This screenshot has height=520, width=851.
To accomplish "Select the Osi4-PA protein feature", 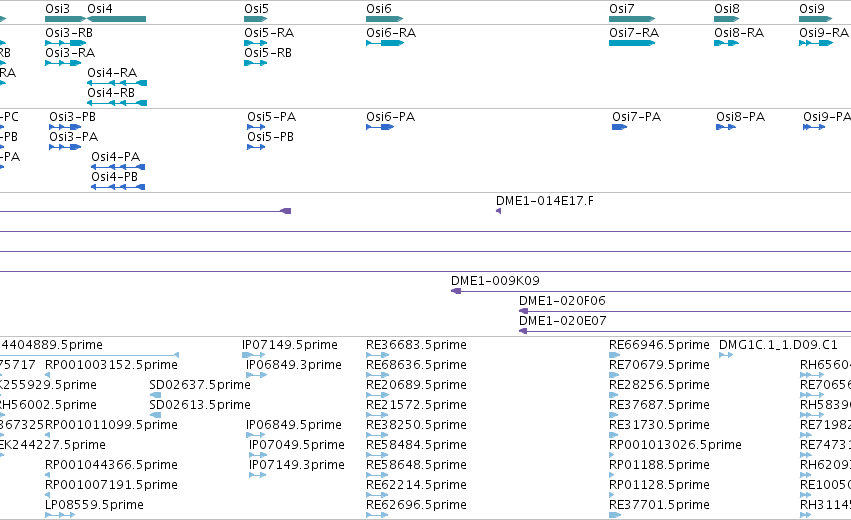I will 118,167.
